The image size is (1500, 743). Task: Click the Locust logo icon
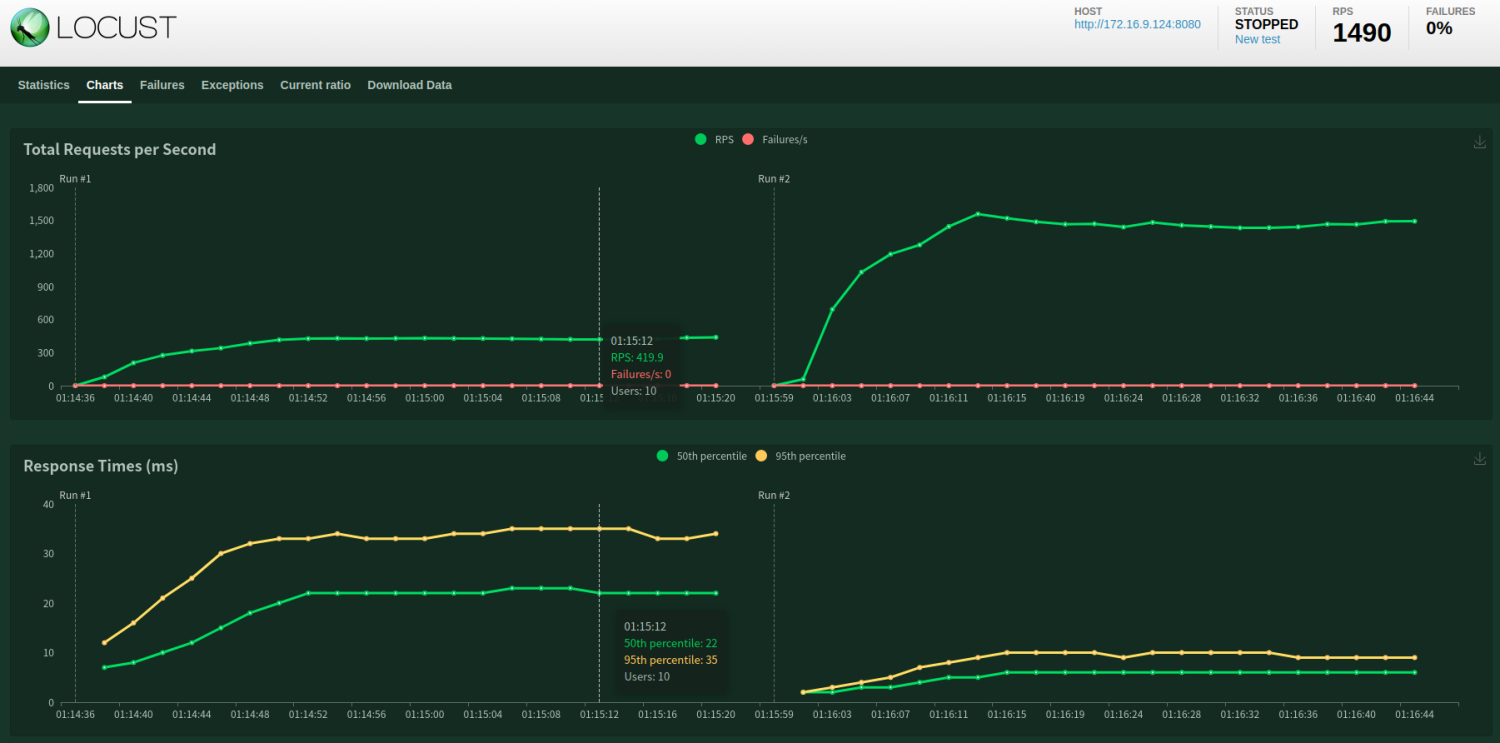click(x=30, y=27)
